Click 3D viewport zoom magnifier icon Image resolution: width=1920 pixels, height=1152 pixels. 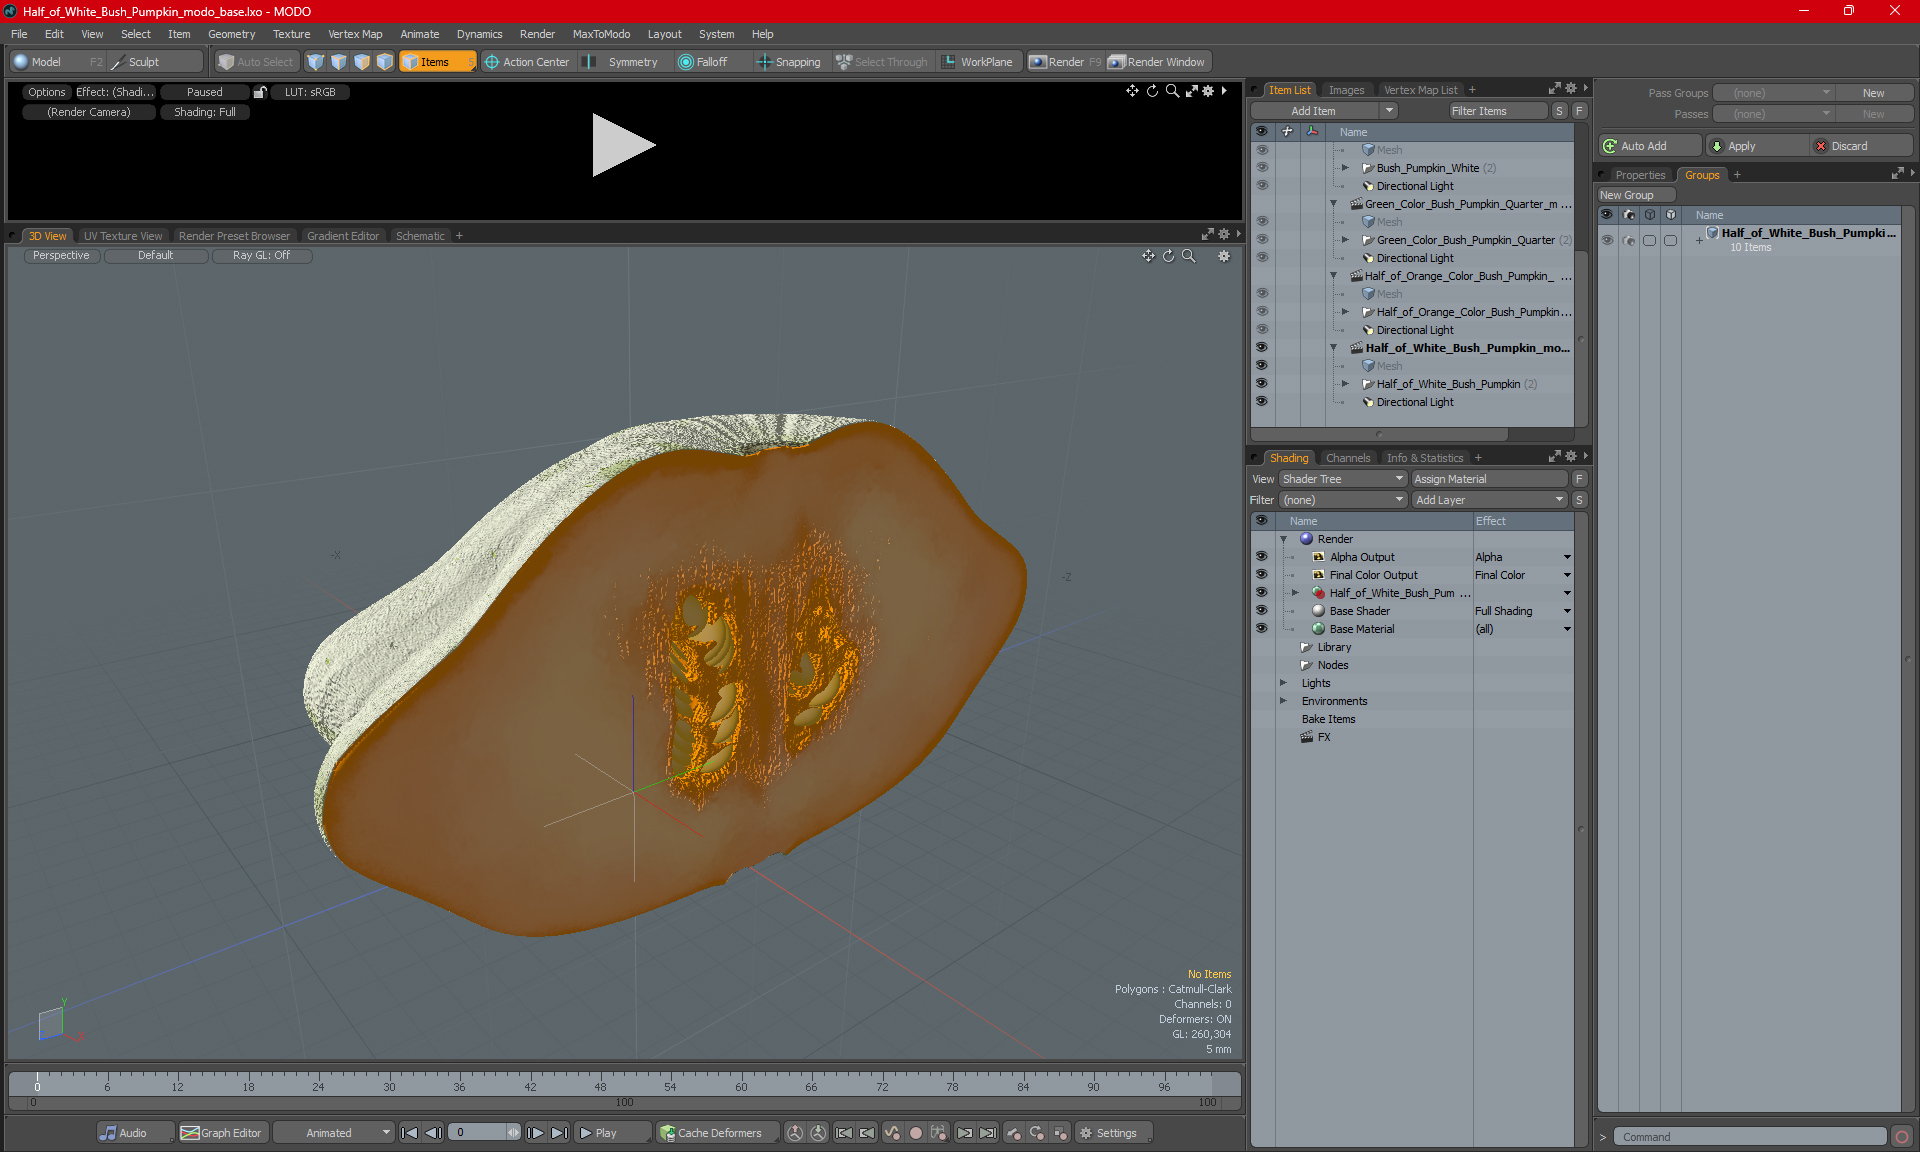click(1189, 256)
